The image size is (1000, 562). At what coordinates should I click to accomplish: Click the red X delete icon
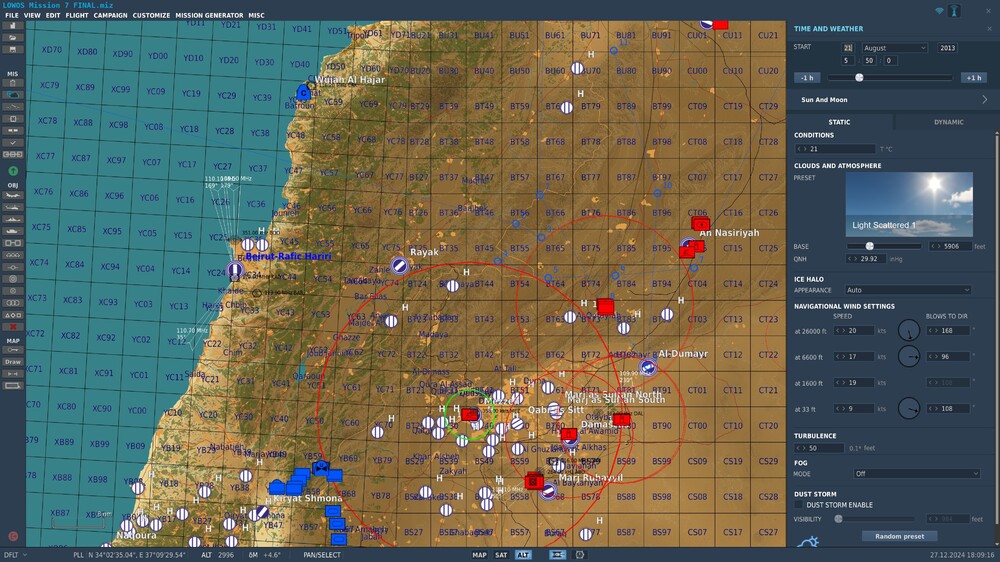click(12, 327)
